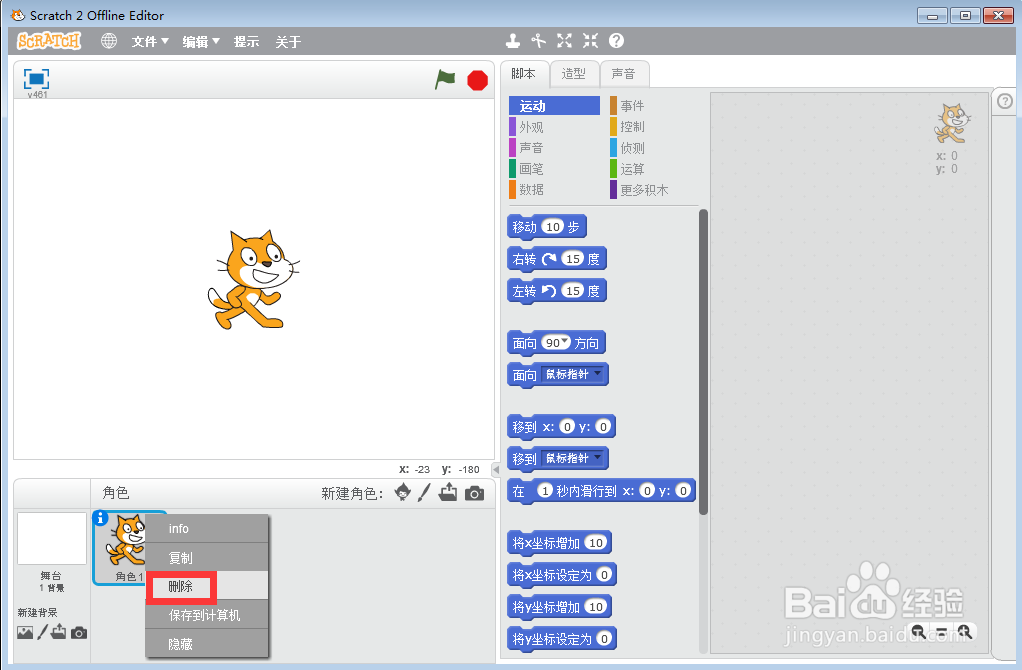Click seconds field in 秒内滑行到 block
1022x670 pixels.
click(x=545, y=491)
